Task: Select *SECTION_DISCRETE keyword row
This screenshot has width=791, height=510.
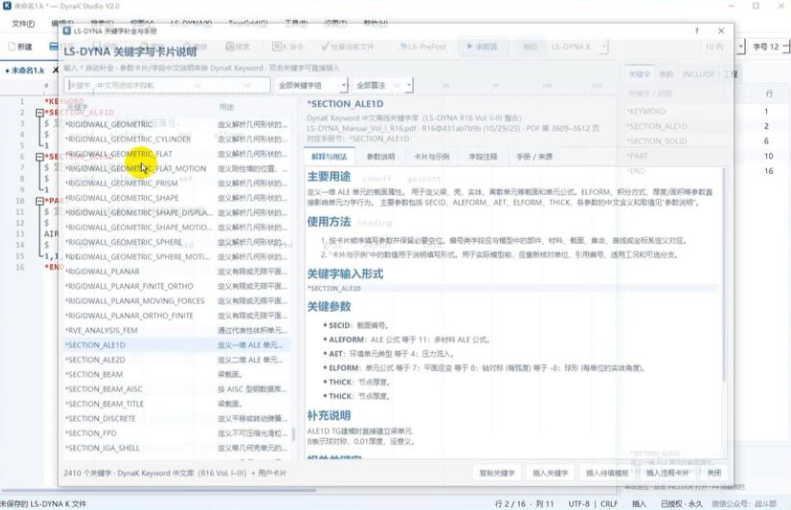Action: tap(176, 419)
